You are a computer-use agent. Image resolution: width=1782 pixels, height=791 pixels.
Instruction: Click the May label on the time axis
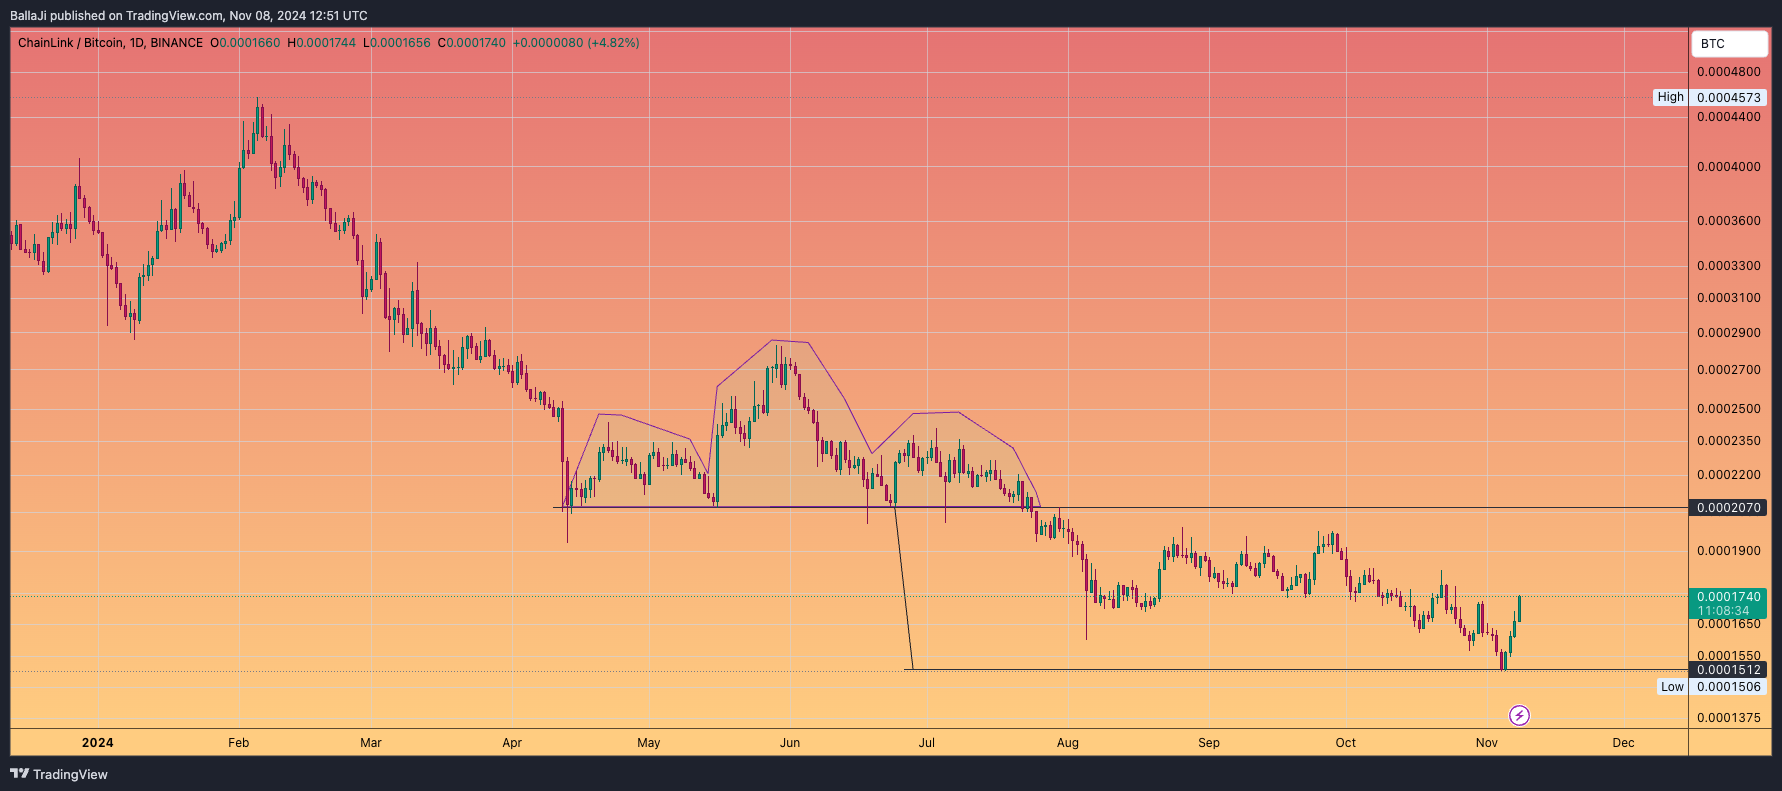click(x=649, y=742)
